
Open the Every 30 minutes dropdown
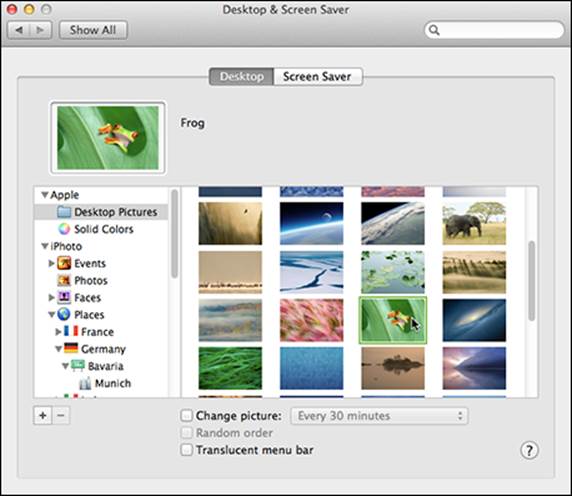(x=379, y=416)
